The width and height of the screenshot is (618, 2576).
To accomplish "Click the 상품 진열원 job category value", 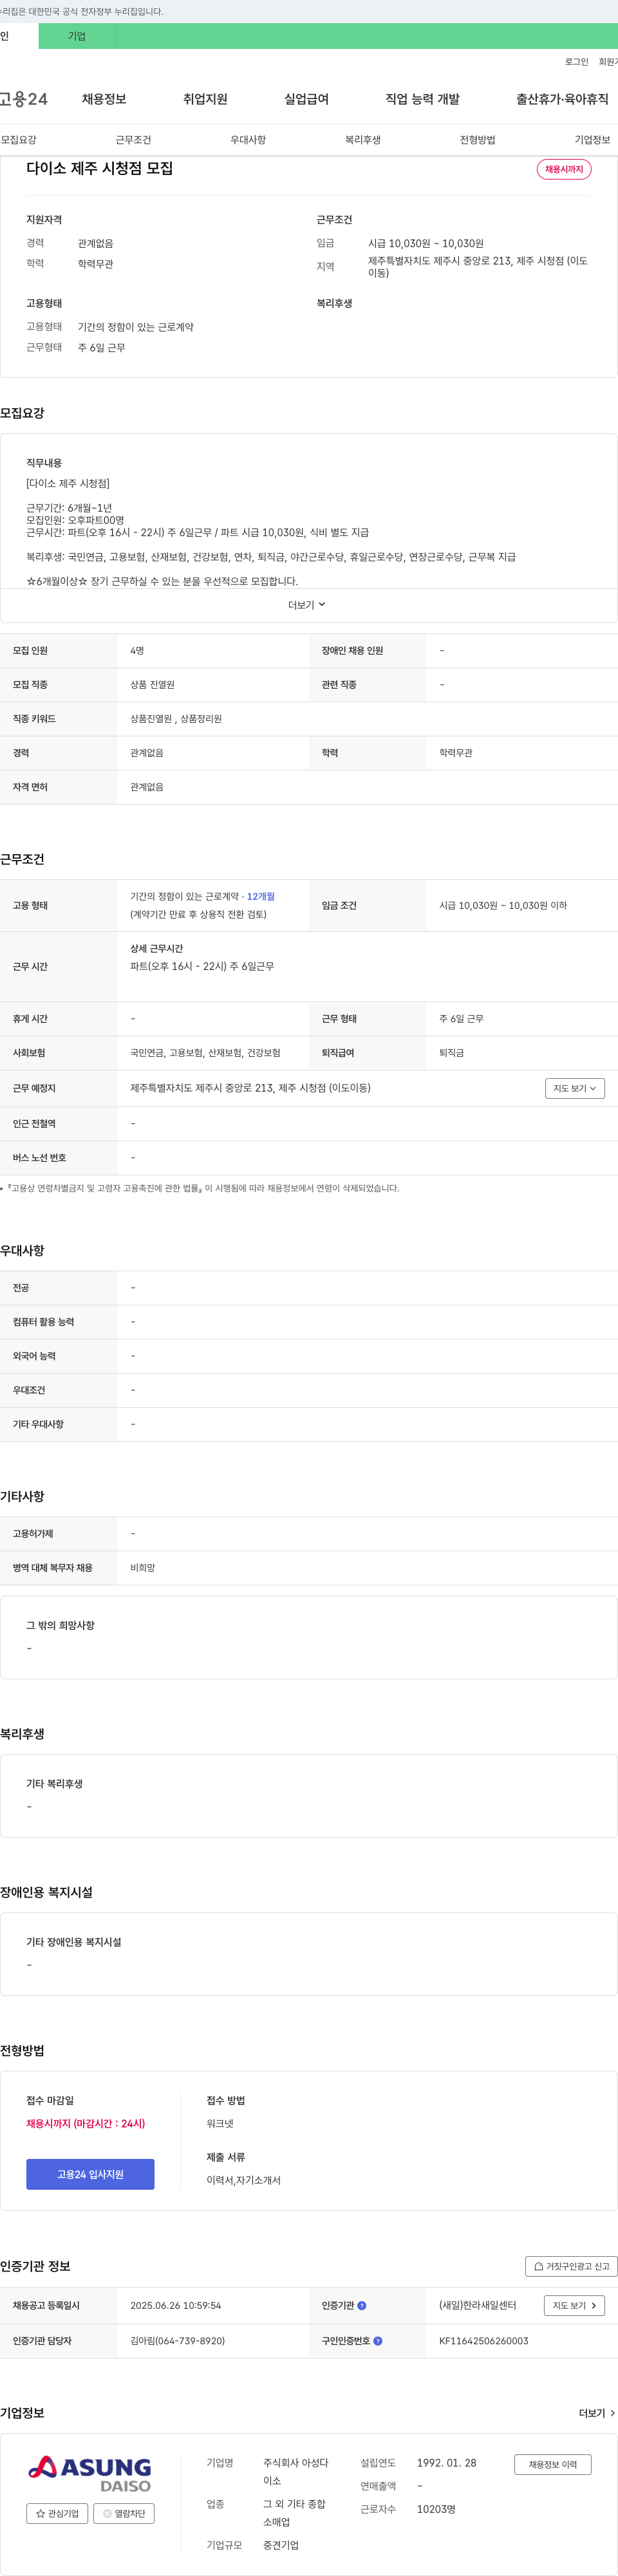I will 152,685.
